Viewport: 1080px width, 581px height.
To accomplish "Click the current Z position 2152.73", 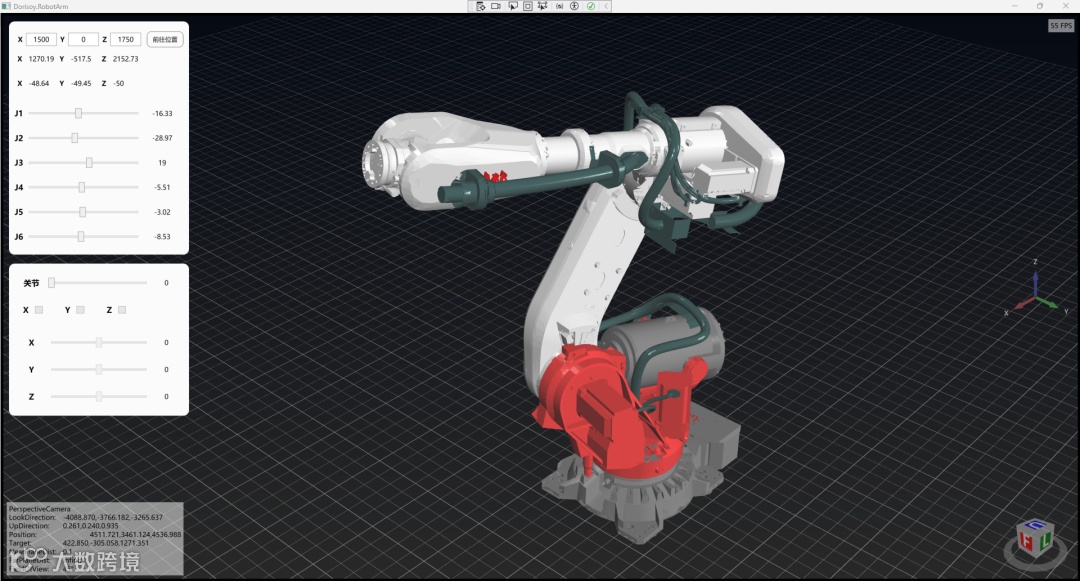I will 125,59.
